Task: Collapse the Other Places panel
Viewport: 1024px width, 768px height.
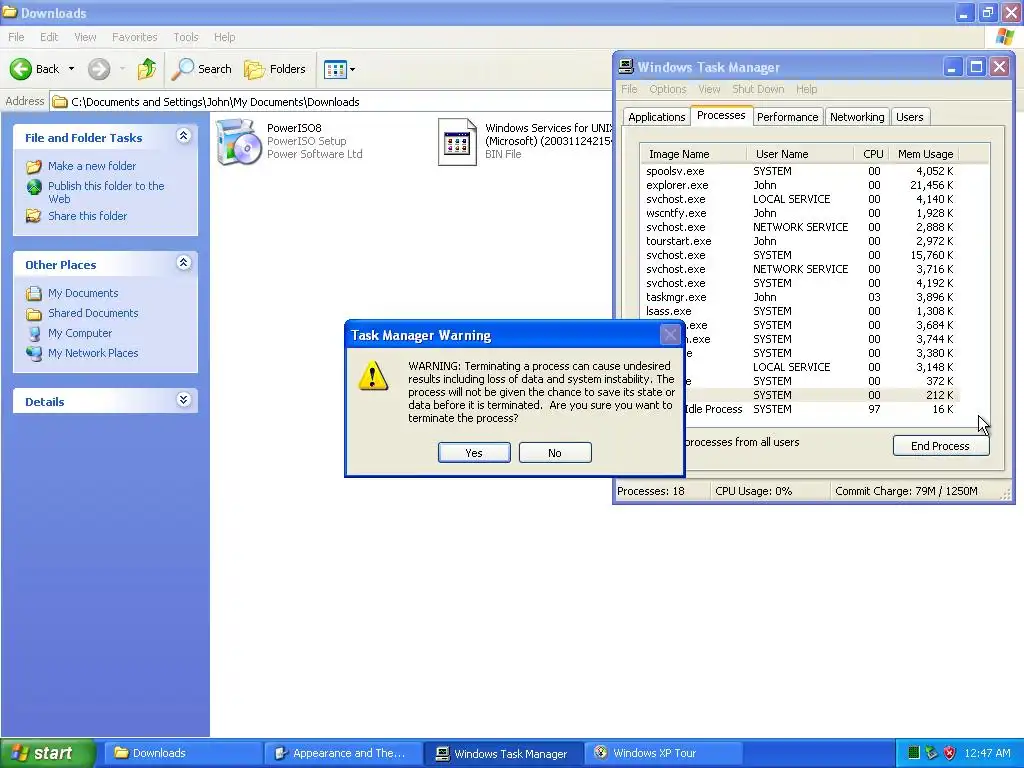Action: click(184, 263)
